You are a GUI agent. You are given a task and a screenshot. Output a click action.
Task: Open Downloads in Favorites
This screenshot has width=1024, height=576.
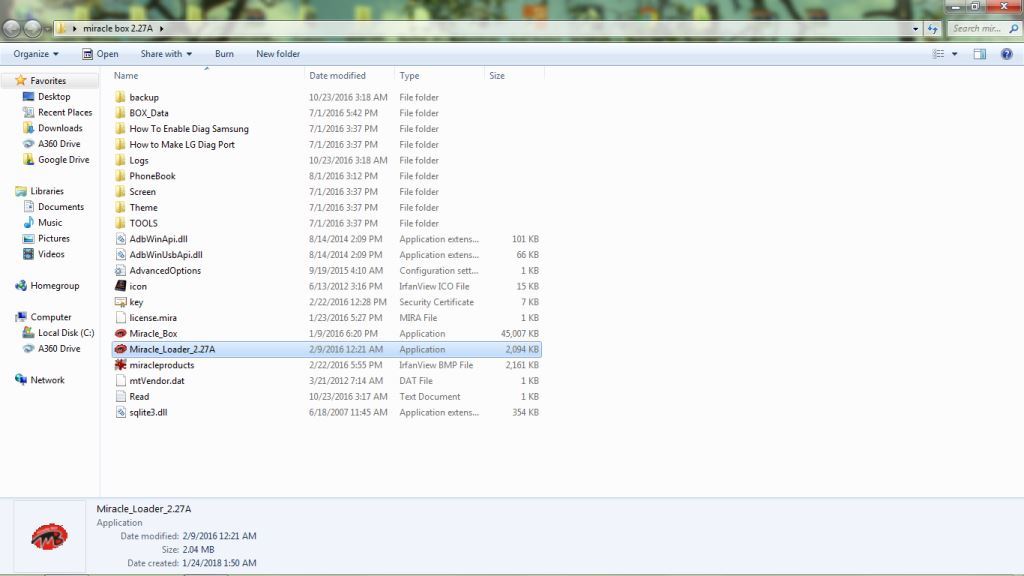point(59,128)
